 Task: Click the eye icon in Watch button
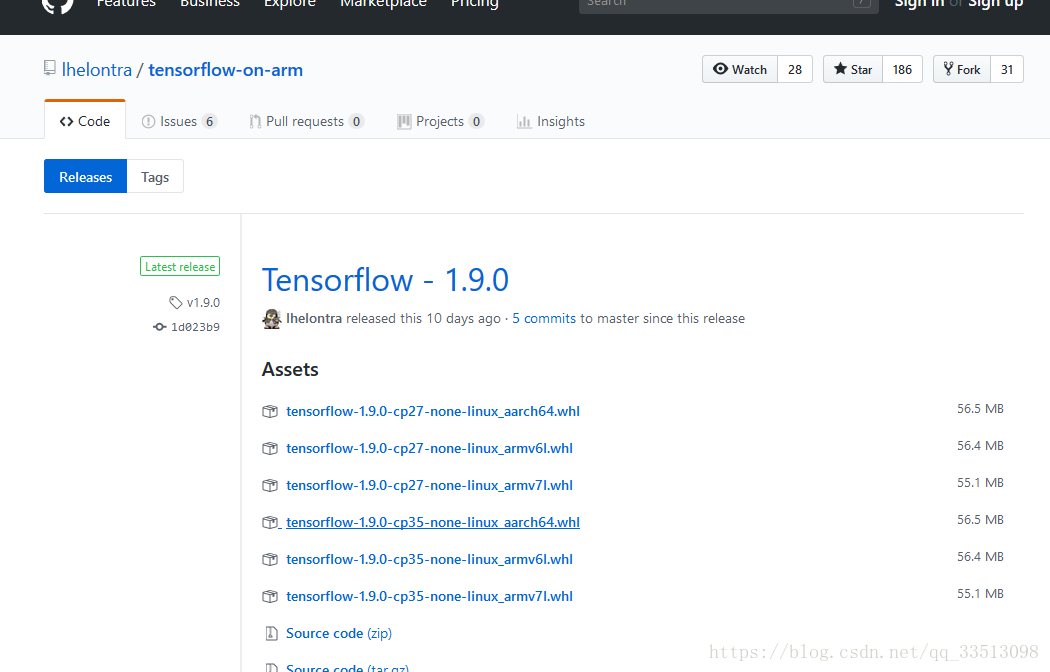721,68
